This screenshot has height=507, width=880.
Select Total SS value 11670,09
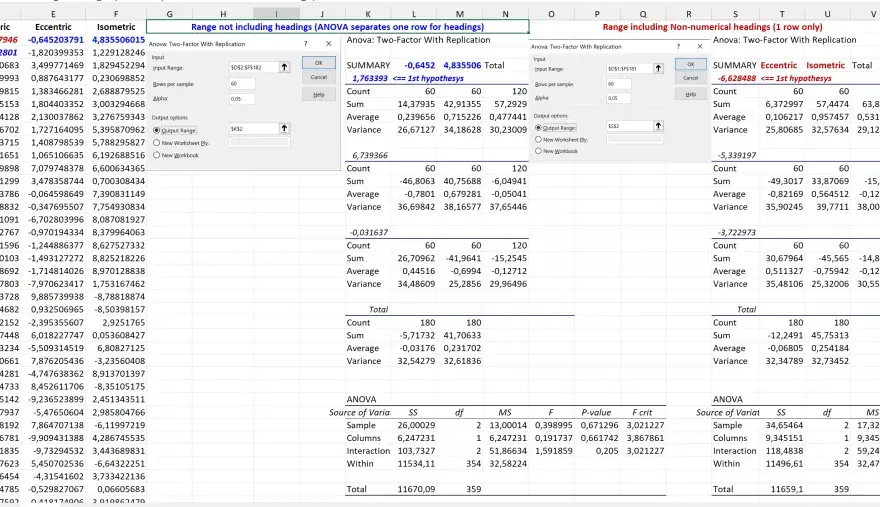(414, 489)
